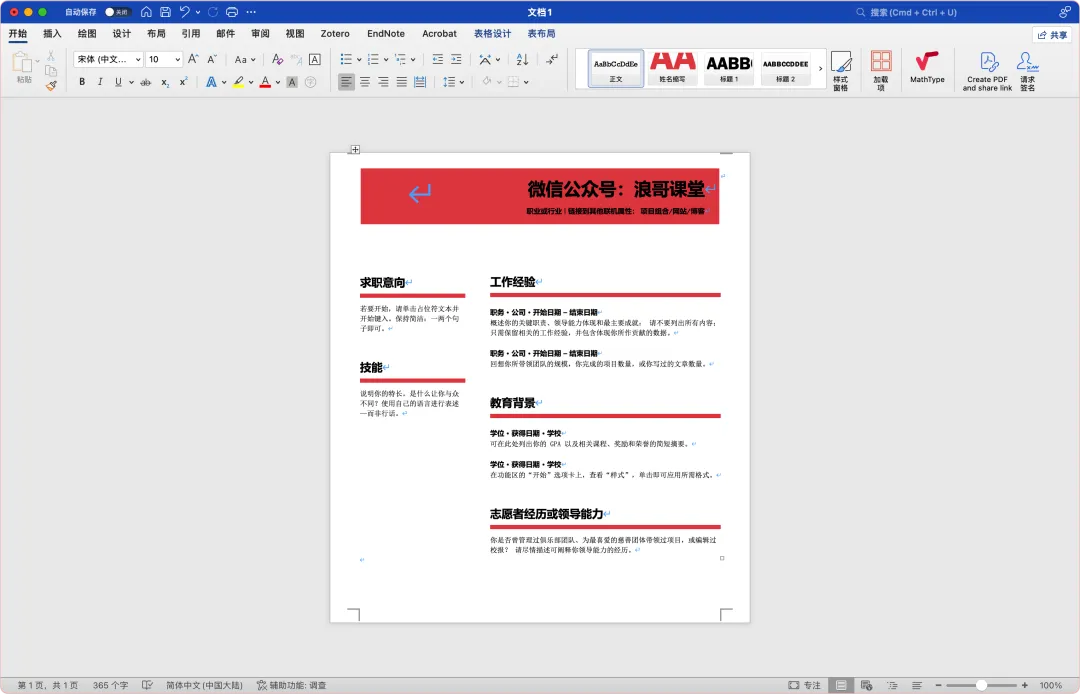Decrease font size with the smaller A icon
This screenshot has height=694, width=1080.
(212, 59)
